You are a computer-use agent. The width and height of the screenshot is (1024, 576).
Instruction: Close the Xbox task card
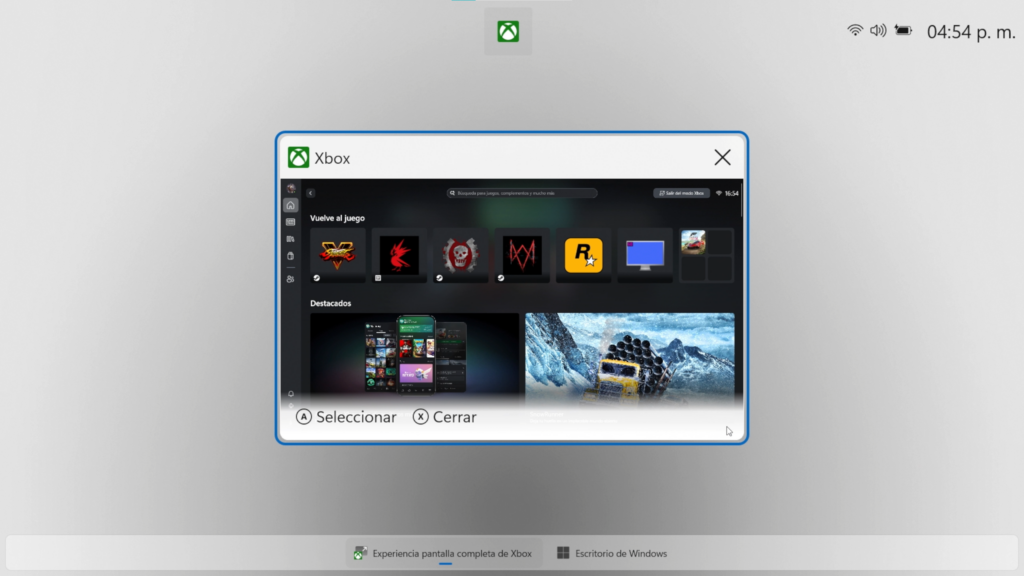[x=722, y=157]
